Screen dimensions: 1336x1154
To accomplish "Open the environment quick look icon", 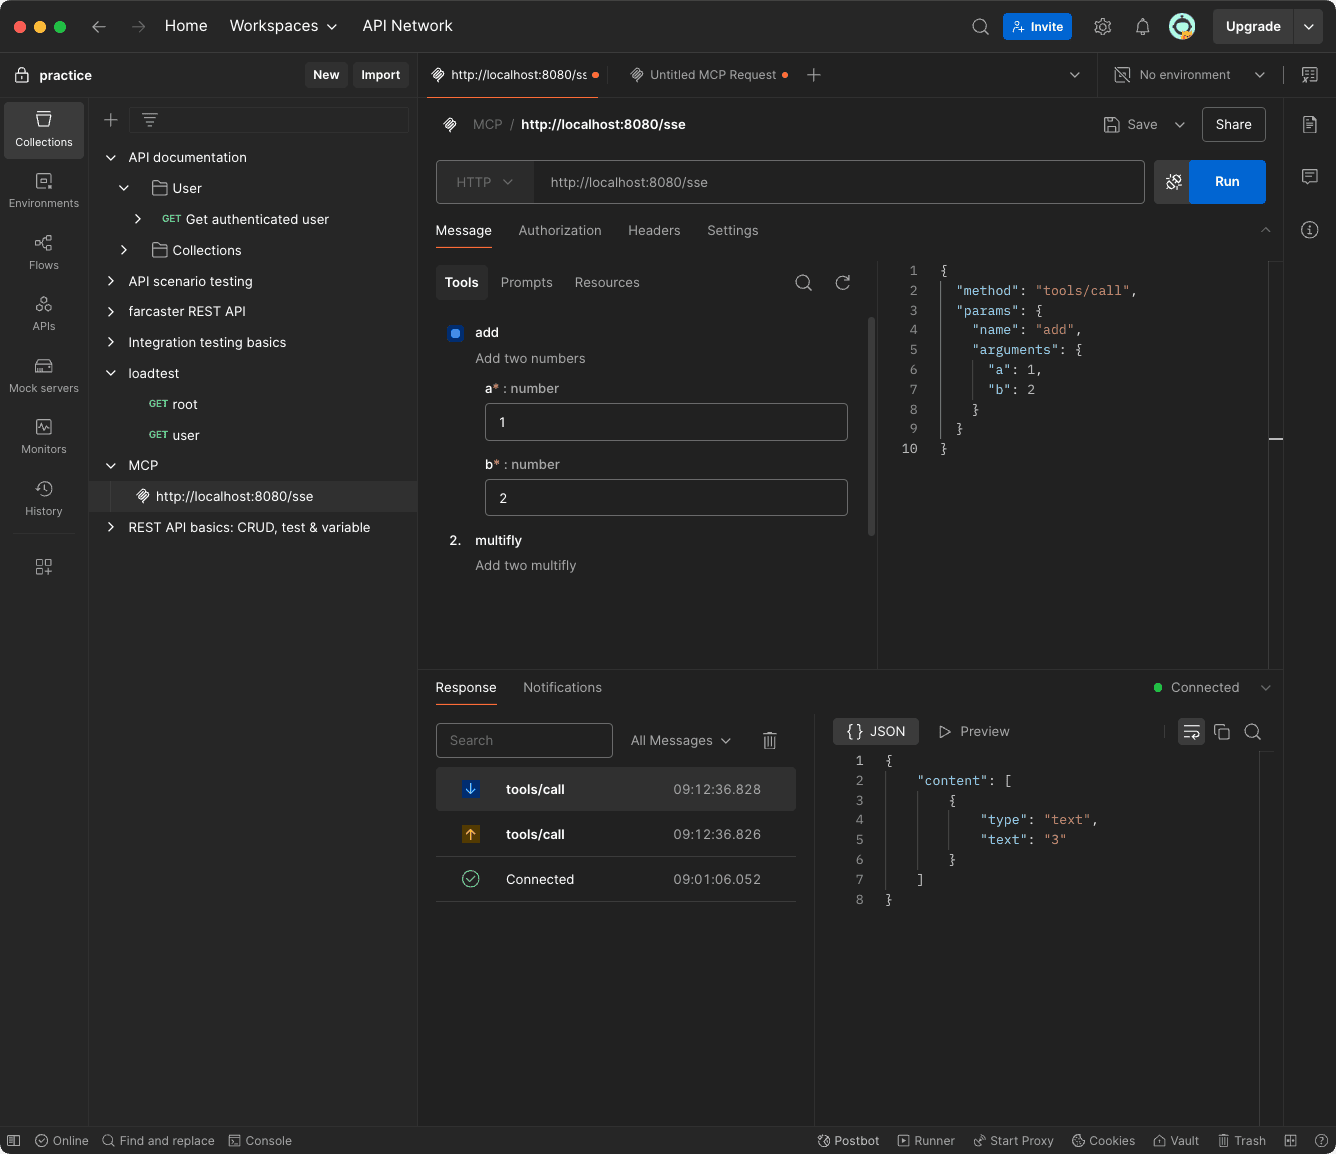I will (x=1310, y=75).
